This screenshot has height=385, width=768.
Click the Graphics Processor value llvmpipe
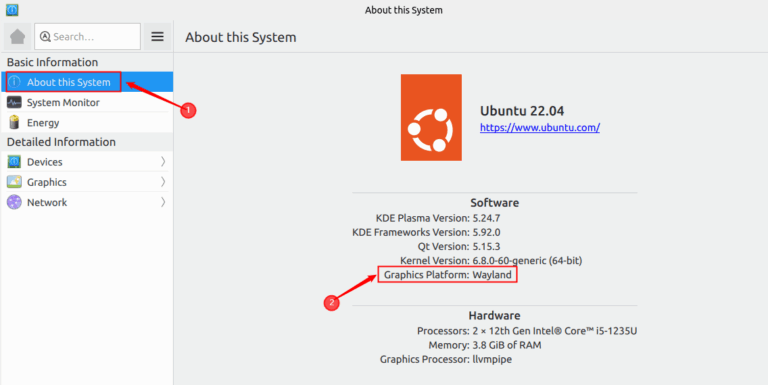pyautogui.click(x=492, y=360)
